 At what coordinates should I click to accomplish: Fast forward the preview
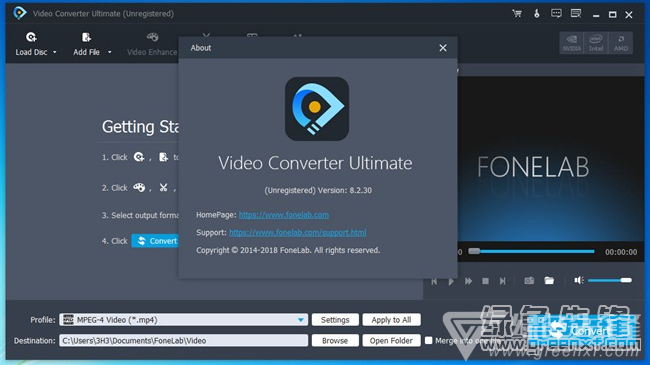[x=468, y=281]
